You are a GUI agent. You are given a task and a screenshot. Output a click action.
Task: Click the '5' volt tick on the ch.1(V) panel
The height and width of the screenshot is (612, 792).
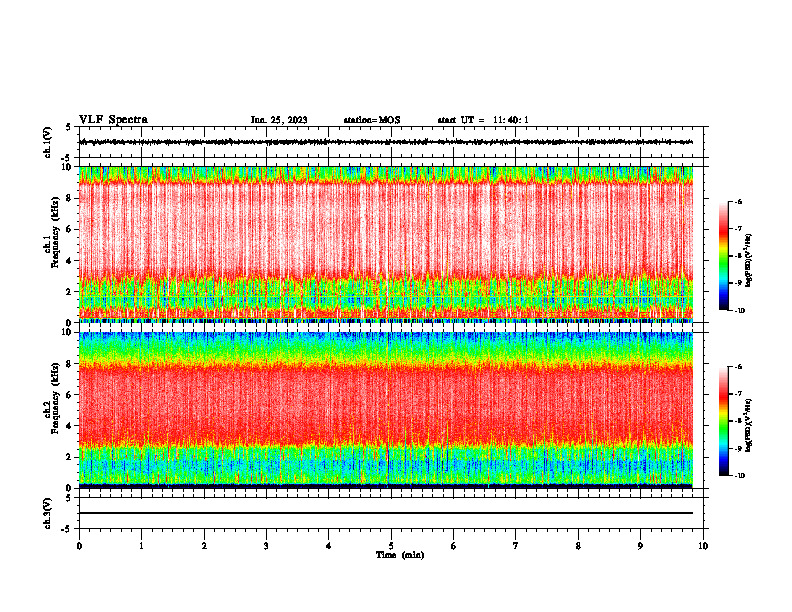[69, 127]
